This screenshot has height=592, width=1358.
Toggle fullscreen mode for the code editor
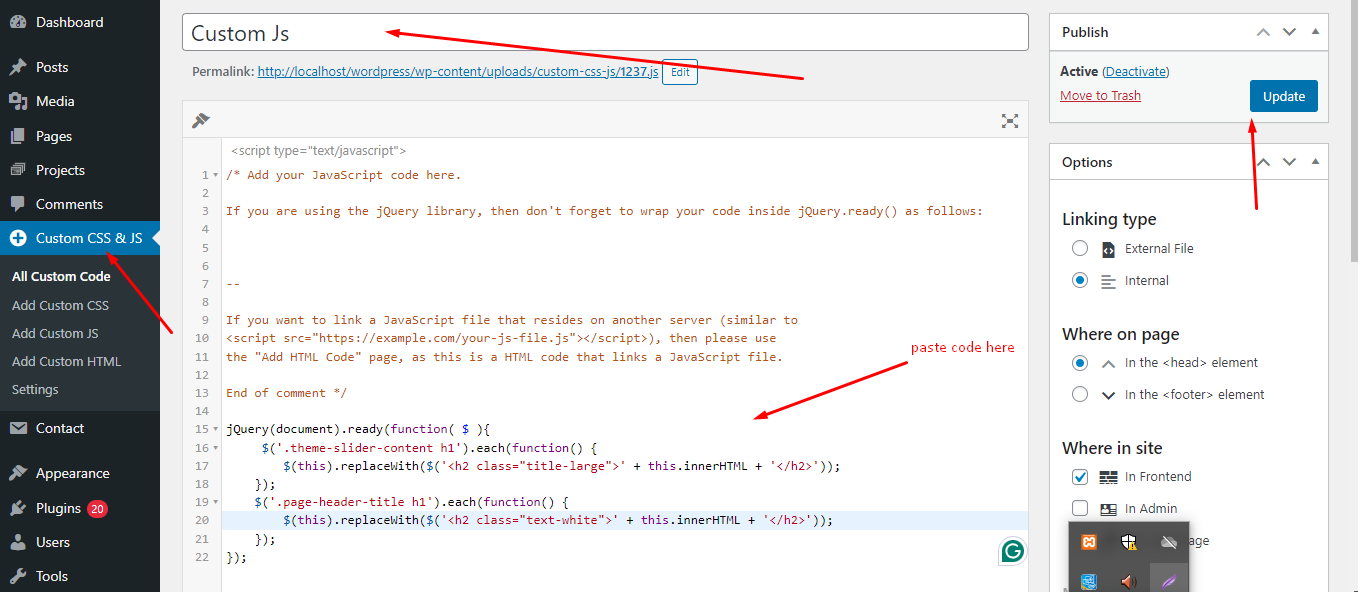coord(1010,121)
